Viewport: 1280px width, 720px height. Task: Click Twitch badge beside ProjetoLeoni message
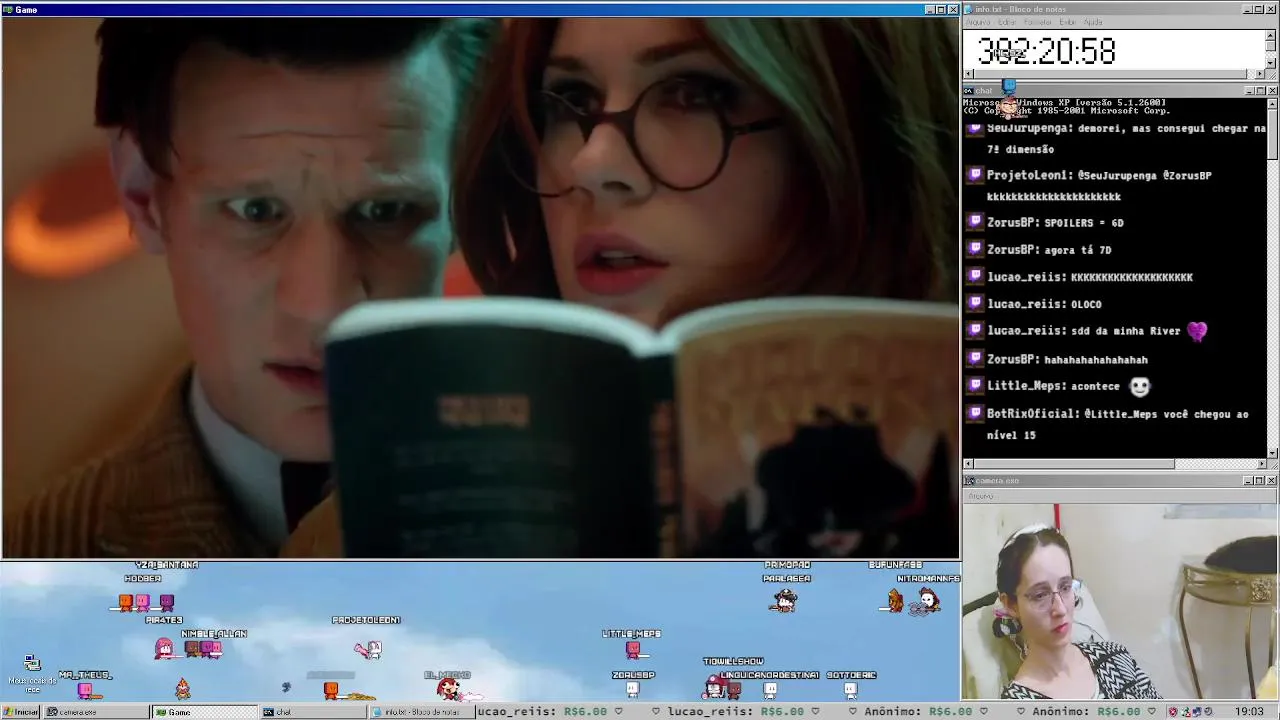(x=975, y=175)
